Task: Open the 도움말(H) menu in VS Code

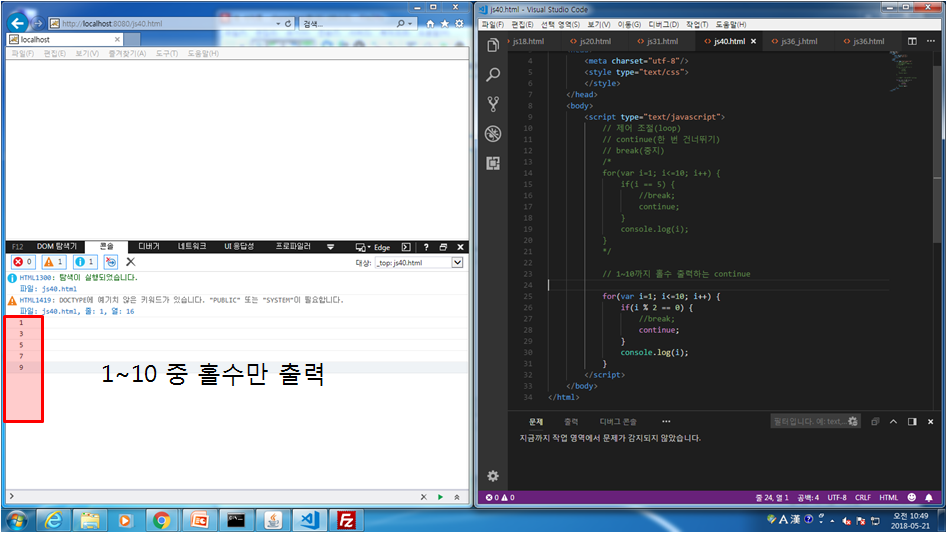Action: [x=731, y=24]
